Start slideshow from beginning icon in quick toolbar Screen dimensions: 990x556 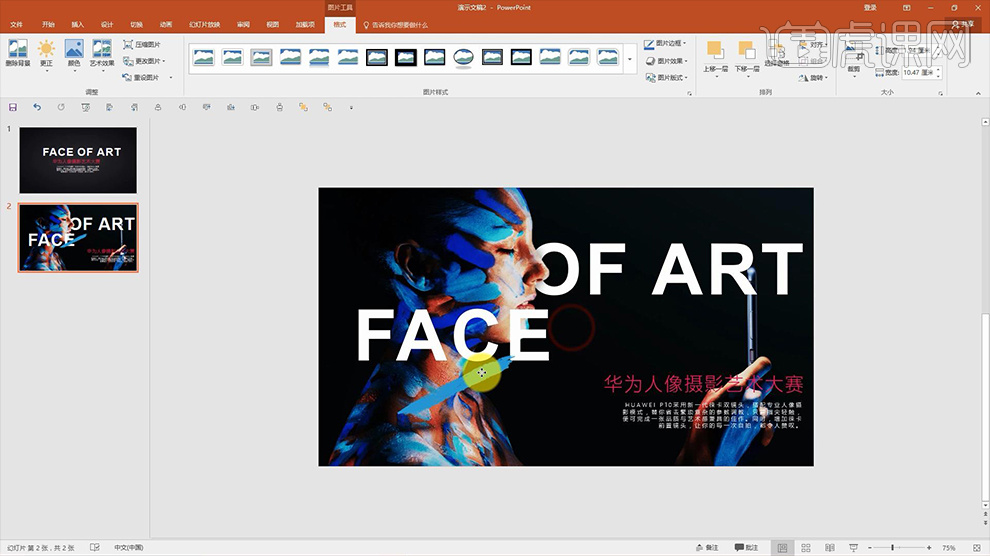coord(85,107)
